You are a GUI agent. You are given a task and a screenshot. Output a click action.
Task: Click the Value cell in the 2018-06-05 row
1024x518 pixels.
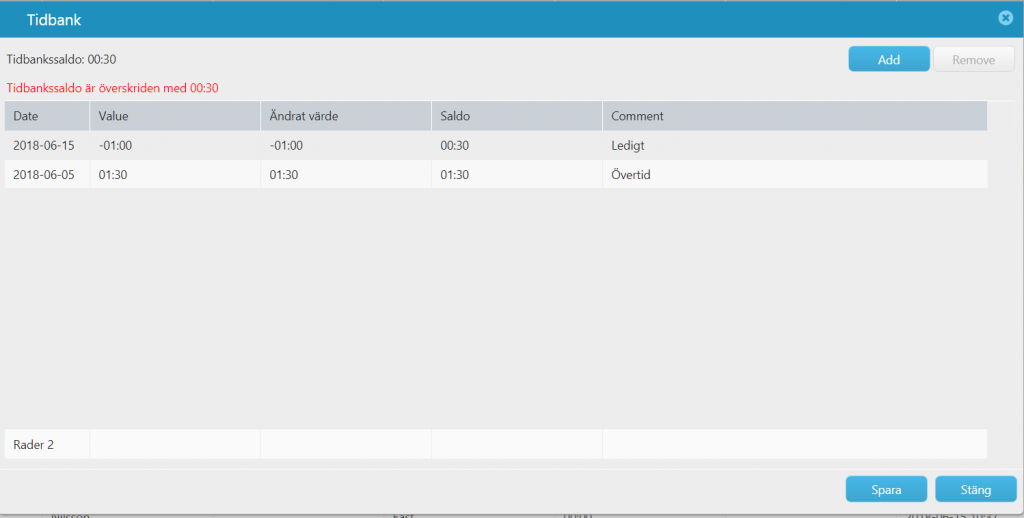175,174
